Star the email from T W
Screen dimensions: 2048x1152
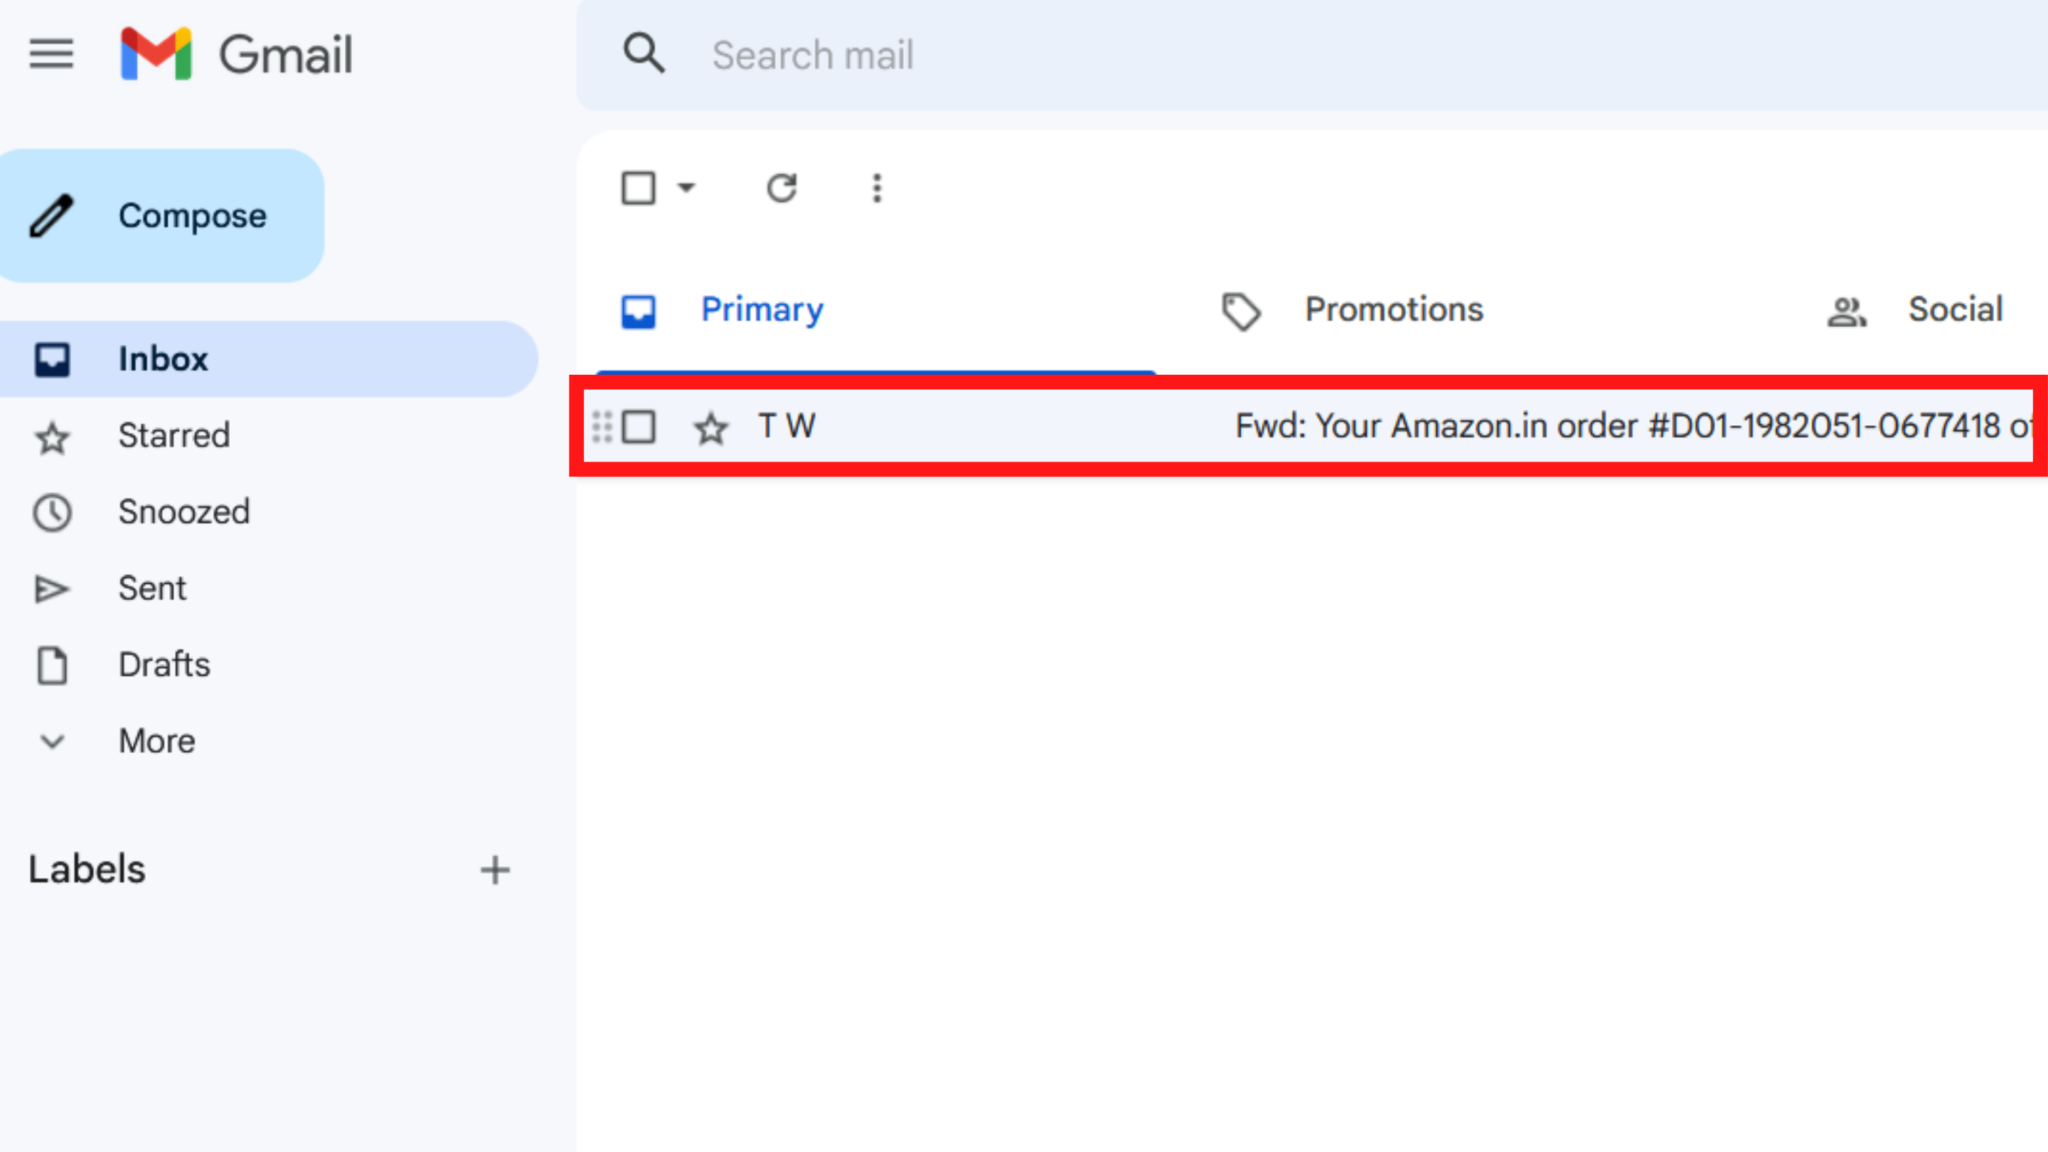coord(711,427)
